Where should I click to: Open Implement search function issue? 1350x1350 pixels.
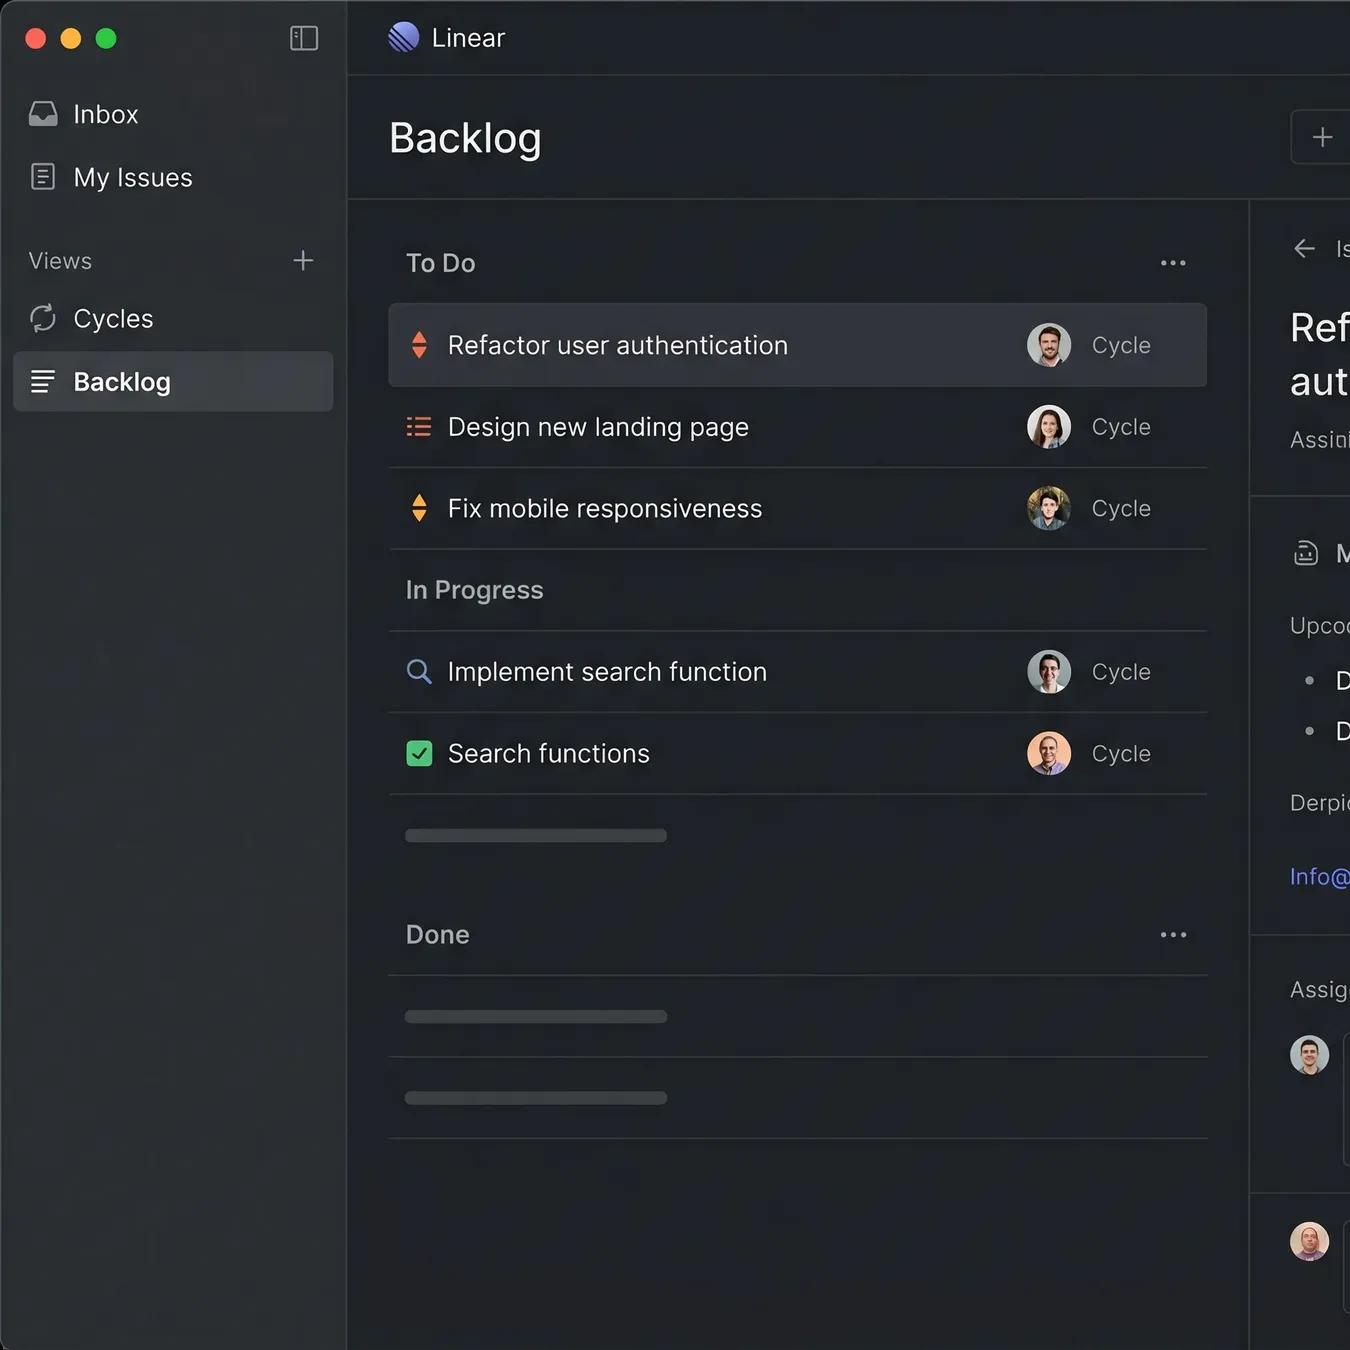coord(797,672)
